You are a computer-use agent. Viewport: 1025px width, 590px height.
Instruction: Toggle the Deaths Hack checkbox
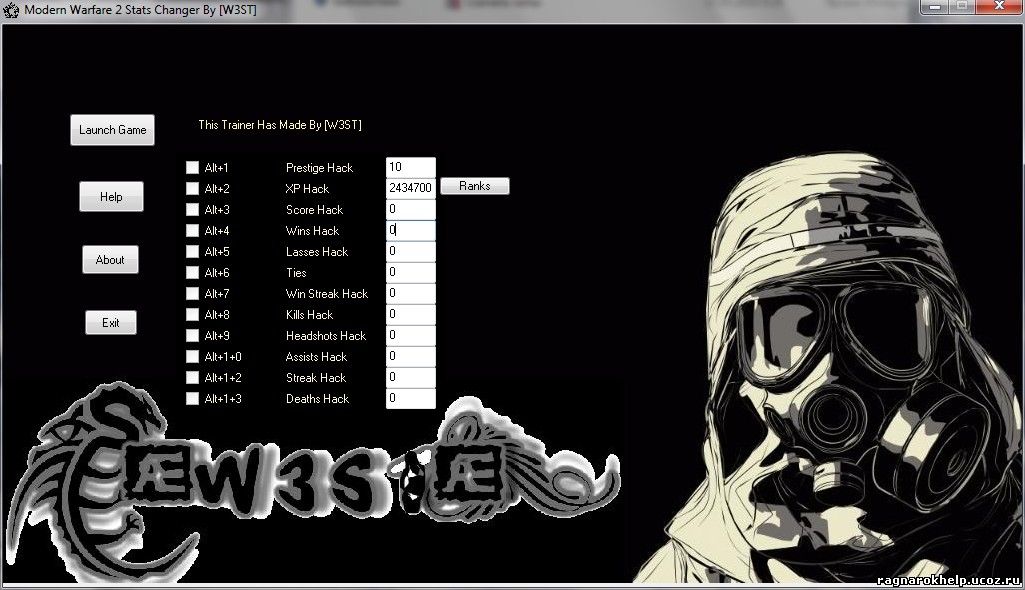click(192, 399)
